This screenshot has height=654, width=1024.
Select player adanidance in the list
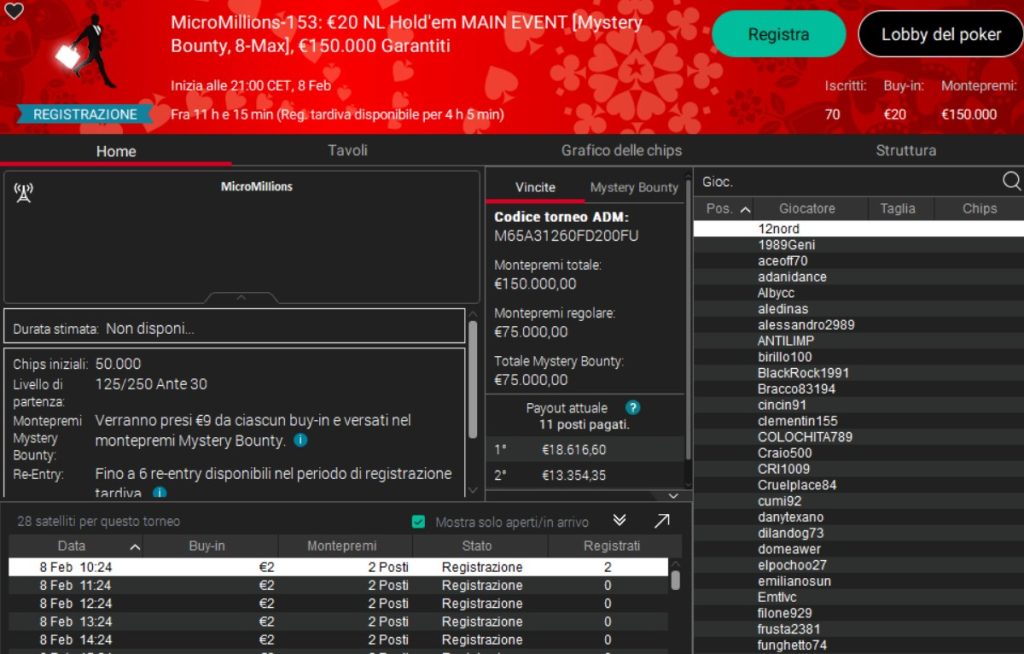859,276
